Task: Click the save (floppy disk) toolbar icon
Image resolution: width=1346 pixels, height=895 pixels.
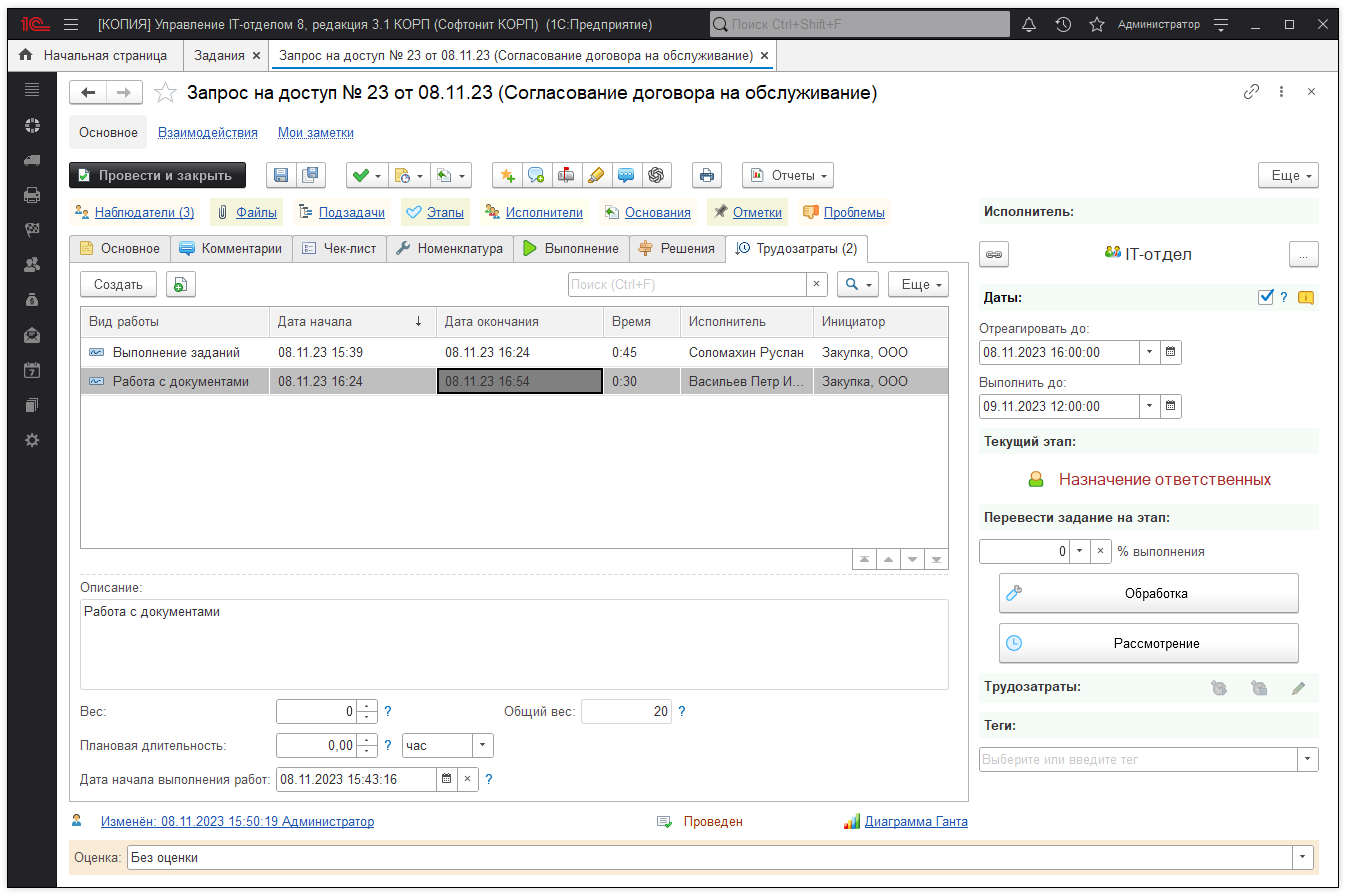Action: 281,175
